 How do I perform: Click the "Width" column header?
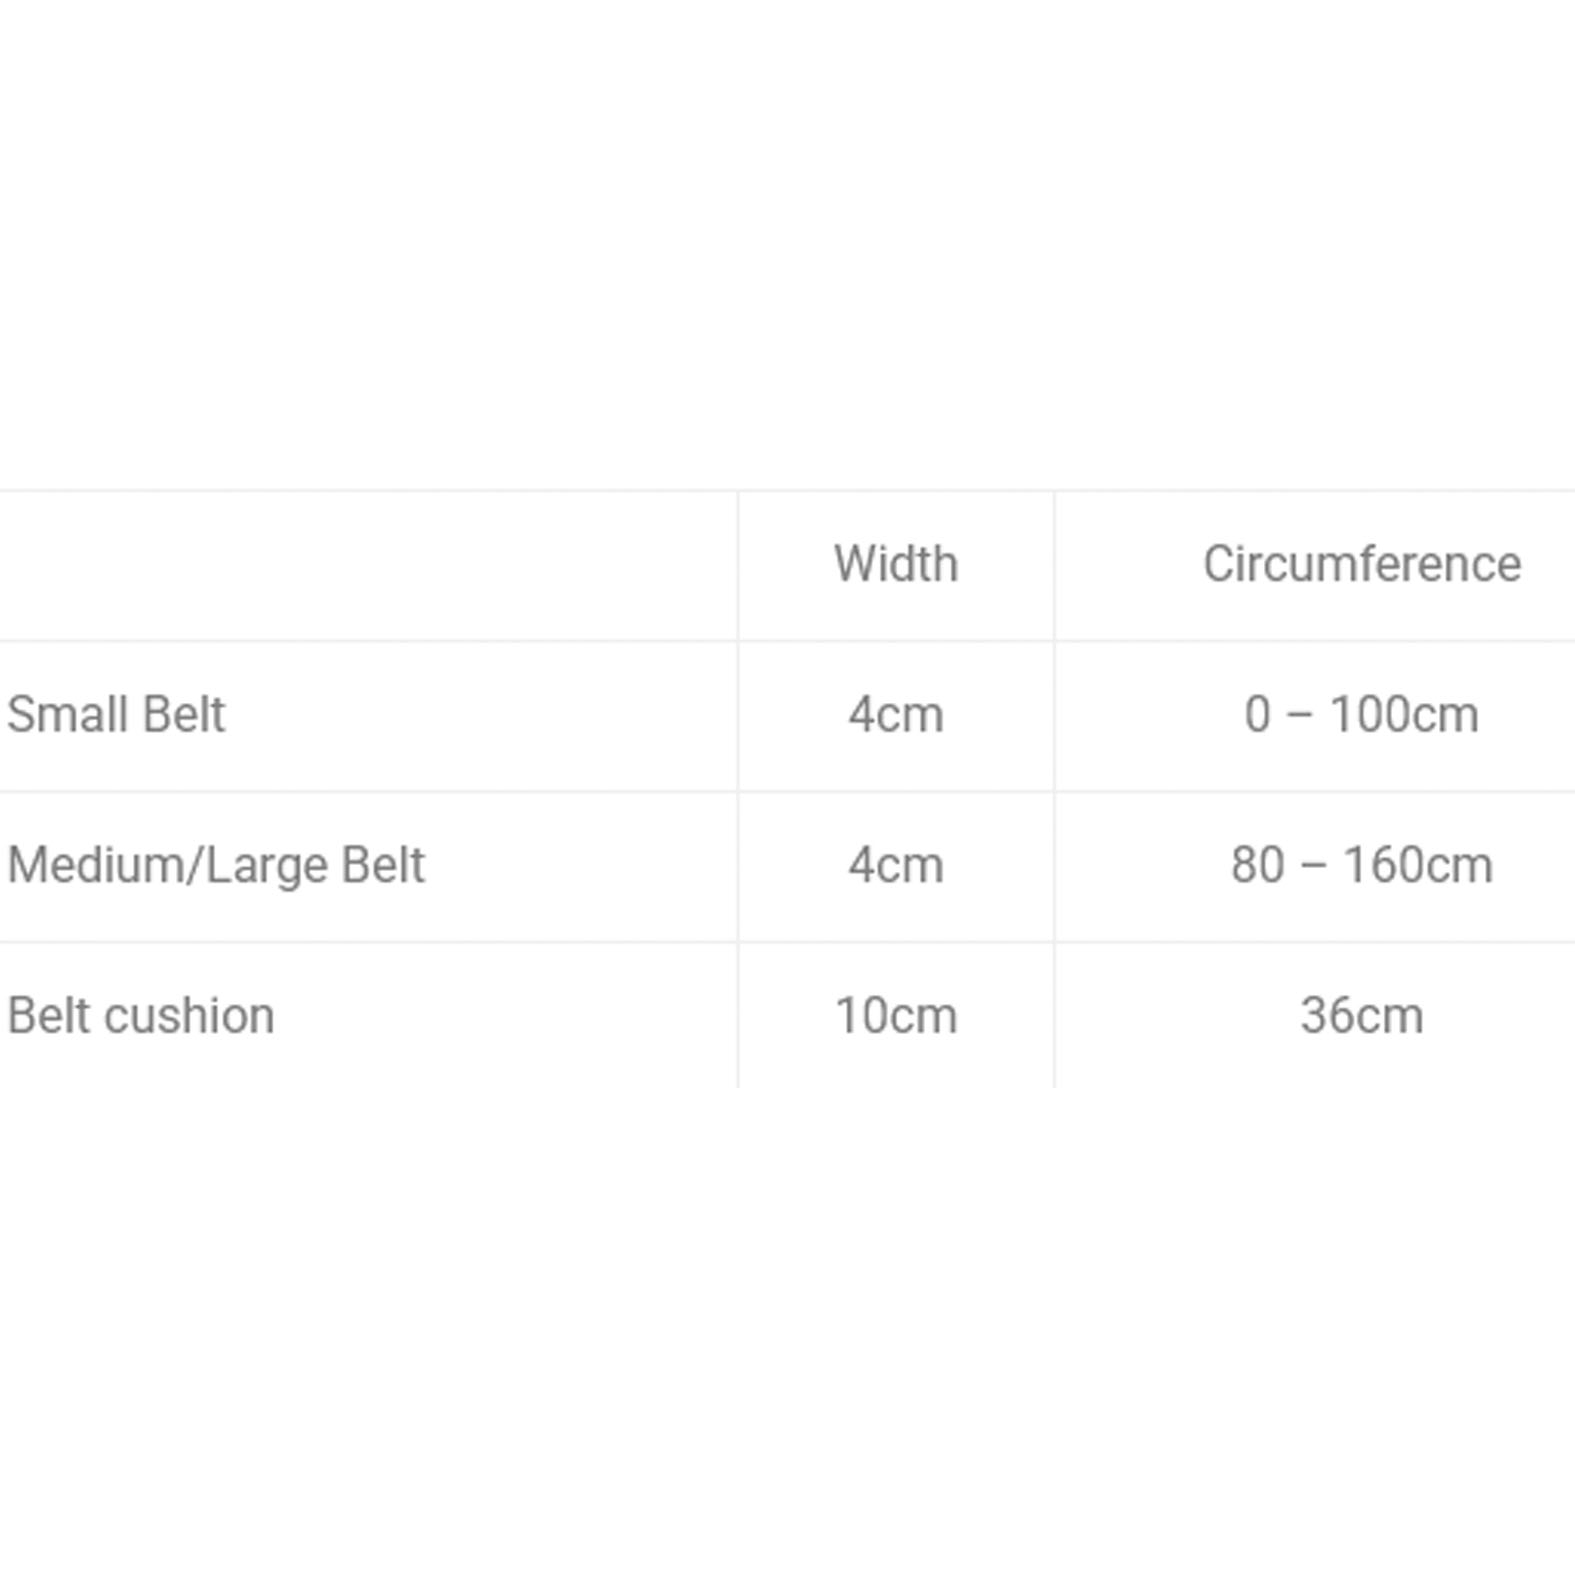895,564
